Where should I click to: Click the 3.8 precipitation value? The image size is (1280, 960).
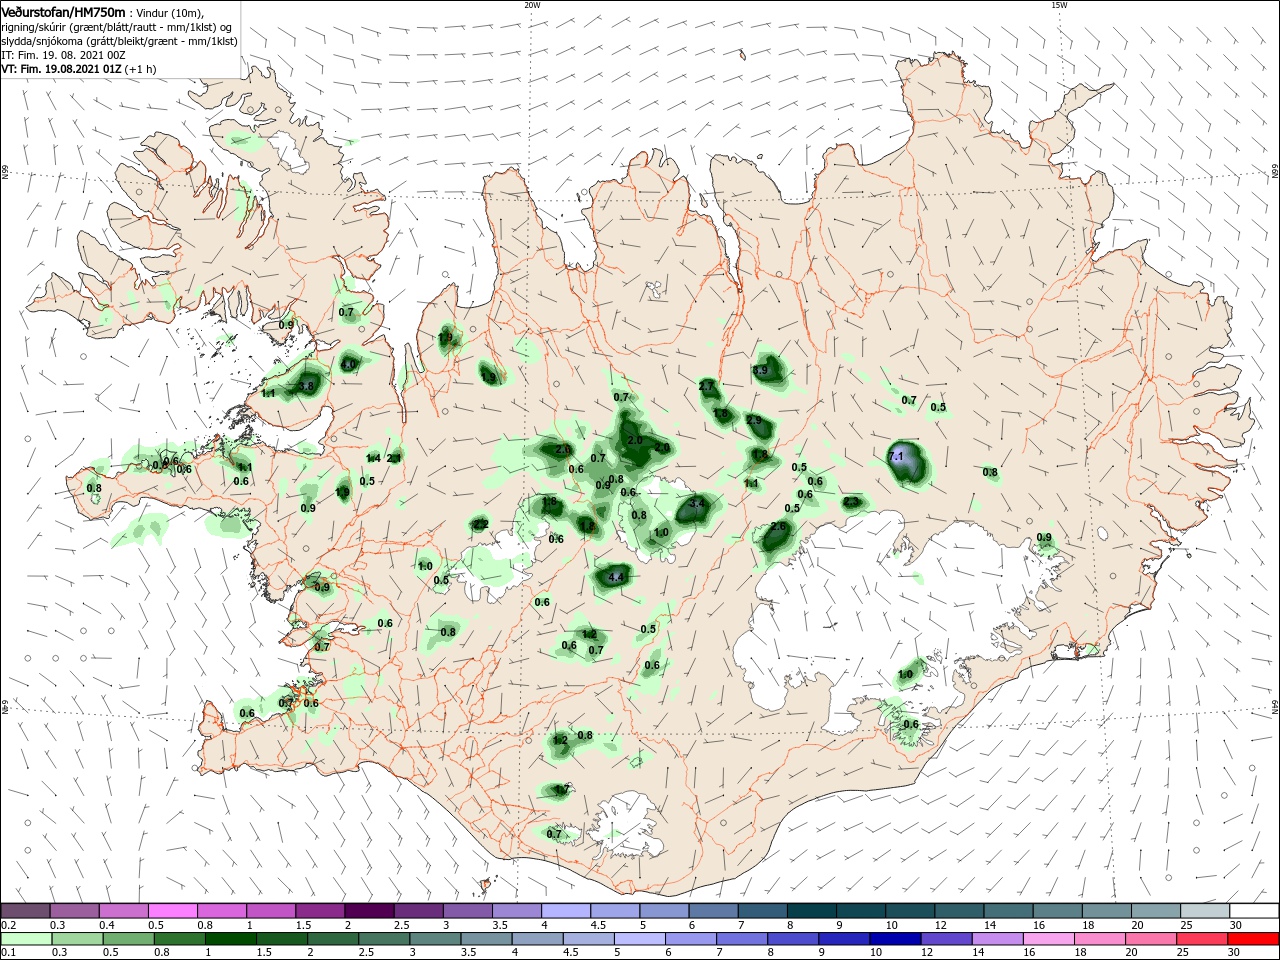click(307, 385)
